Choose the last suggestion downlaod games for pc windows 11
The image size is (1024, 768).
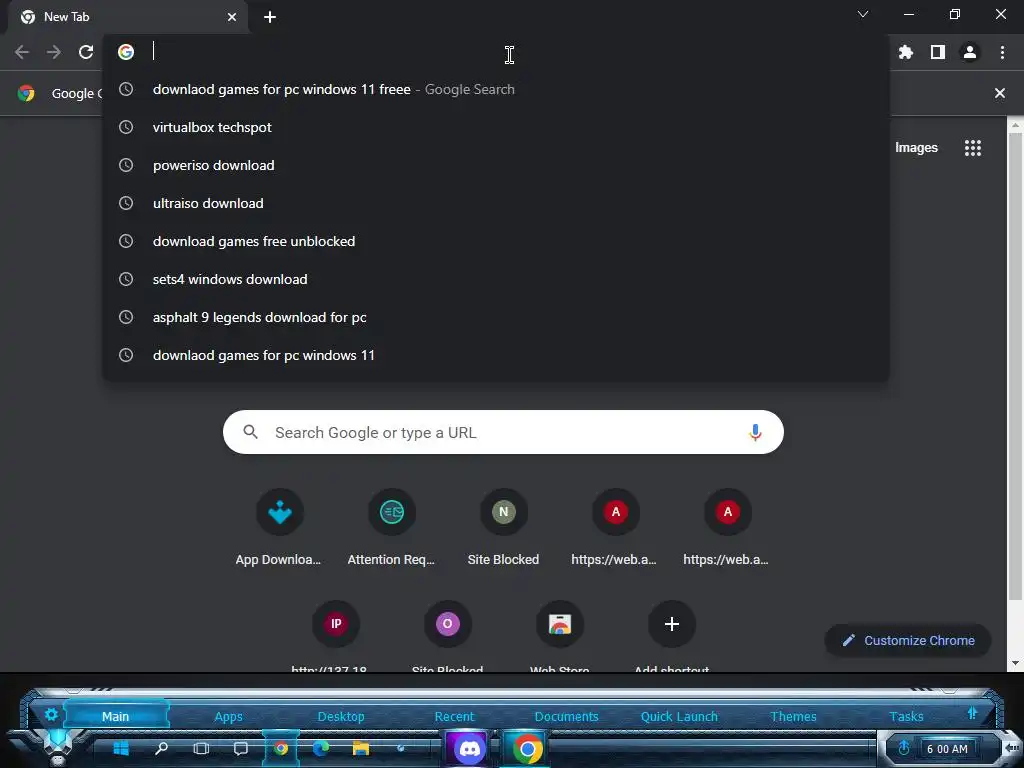[496, 355]
